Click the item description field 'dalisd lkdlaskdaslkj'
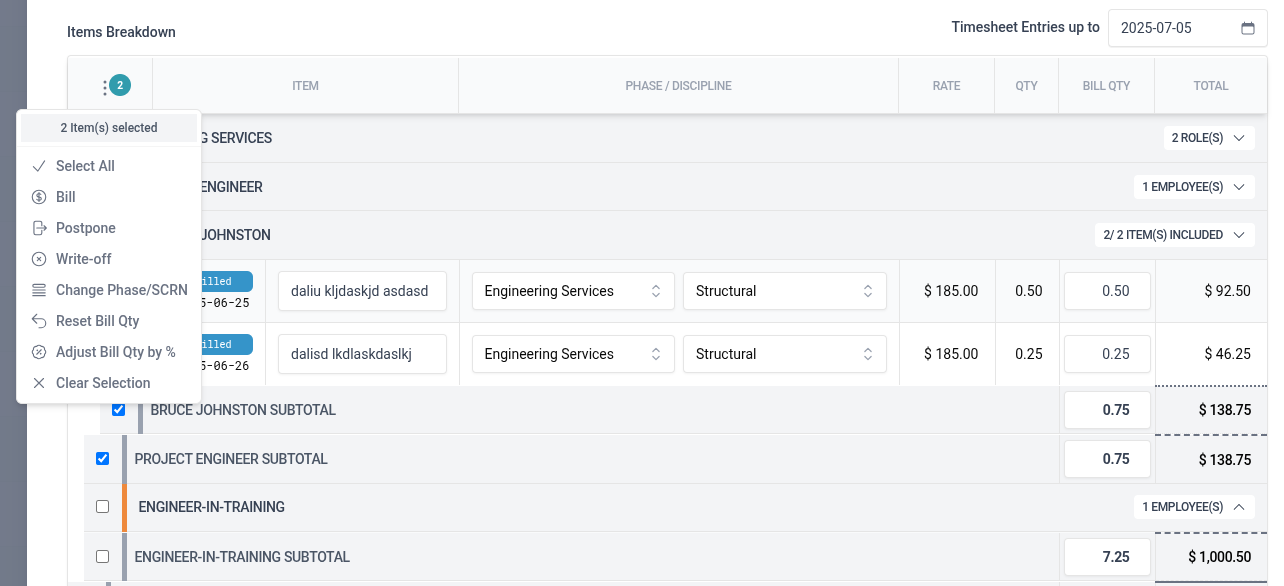Screen dimensions: 1284x586 pos(362,354)
